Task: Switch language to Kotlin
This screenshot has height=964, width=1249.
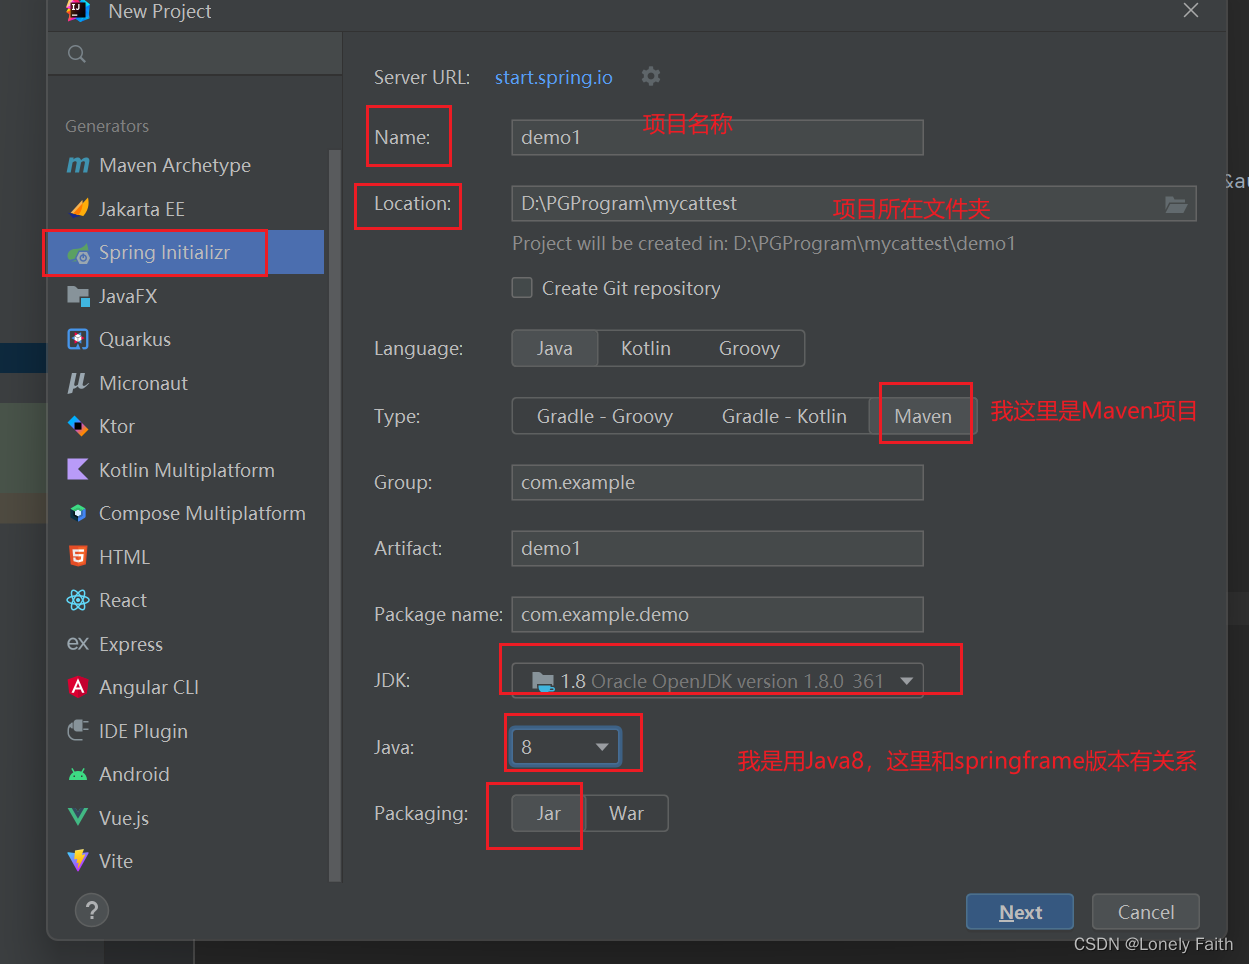Action: coord(645,348)
